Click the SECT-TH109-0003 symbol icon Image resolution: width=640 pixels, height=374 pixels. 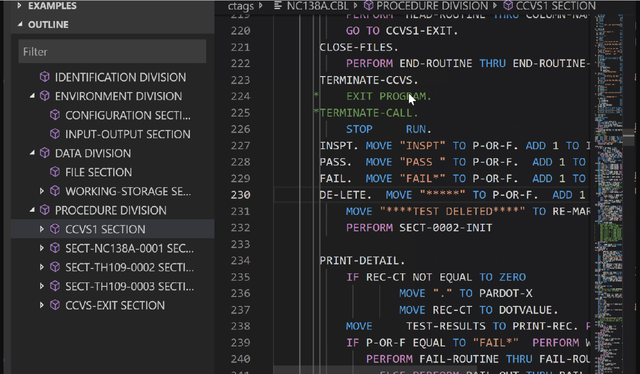tap(55, 286)
